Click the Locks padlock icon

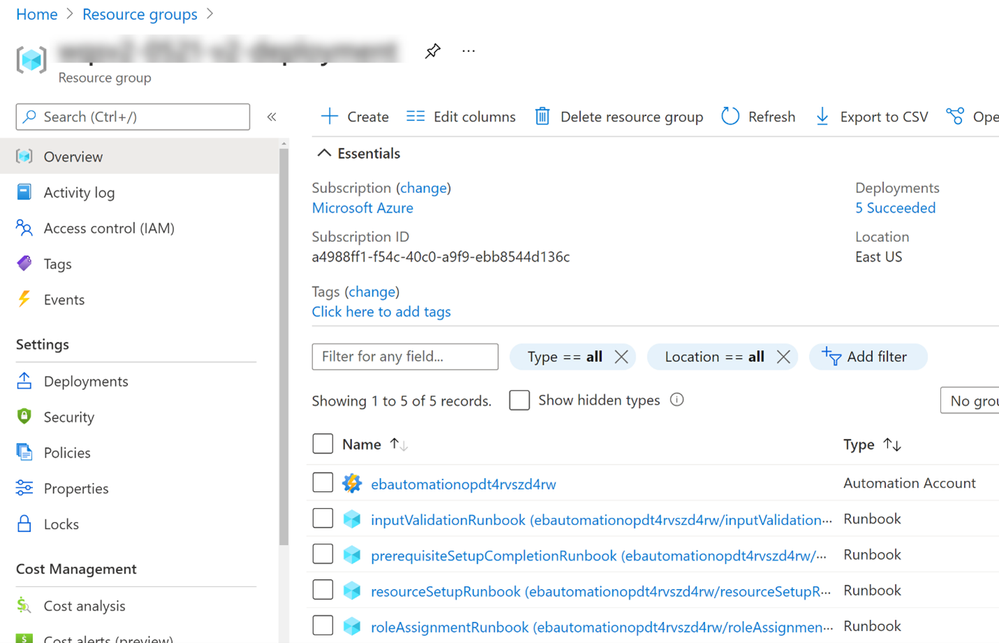tap(24, 523)
